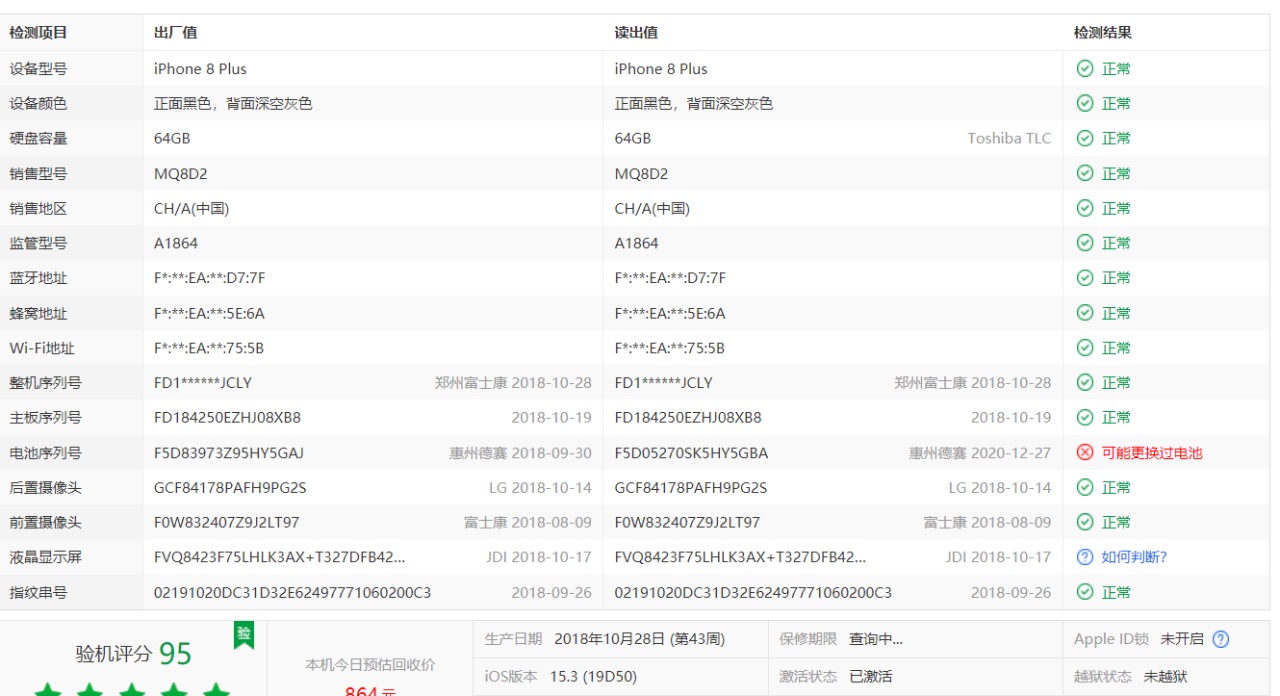Click the red X icon in 电池序列号 row
1280x696 pixels.
click(x=1084, y=453)
